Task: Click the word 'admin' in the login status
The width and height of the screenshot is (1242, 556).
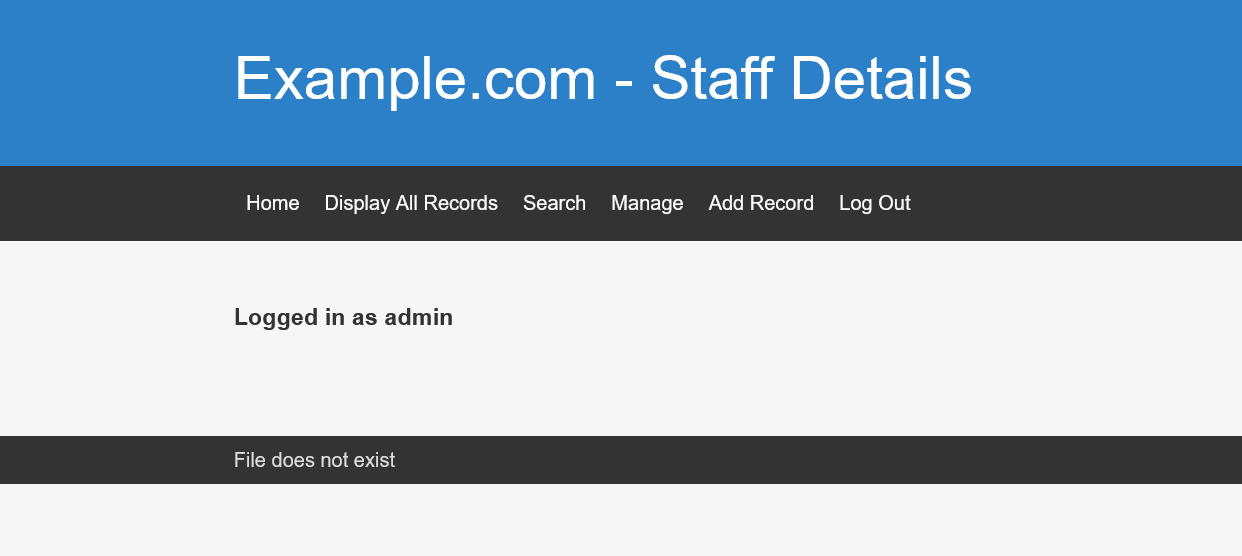Action: click(x=419, y=317)
